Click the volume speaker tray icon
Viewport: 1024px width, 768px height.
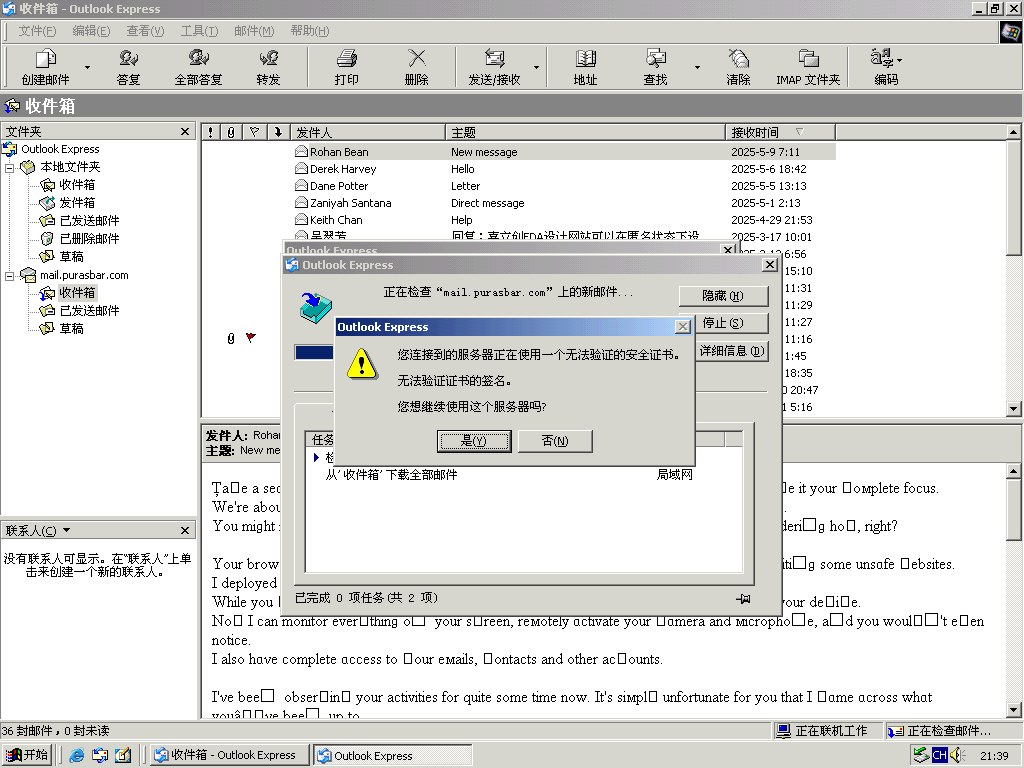tap(957, 755)
